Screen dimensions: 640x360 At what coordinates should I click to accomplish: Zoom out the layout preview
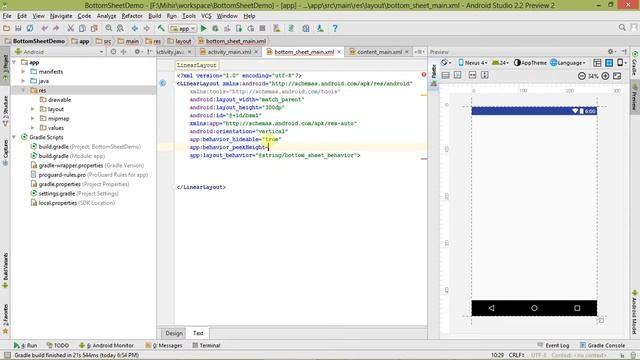(x=582, y=76)
